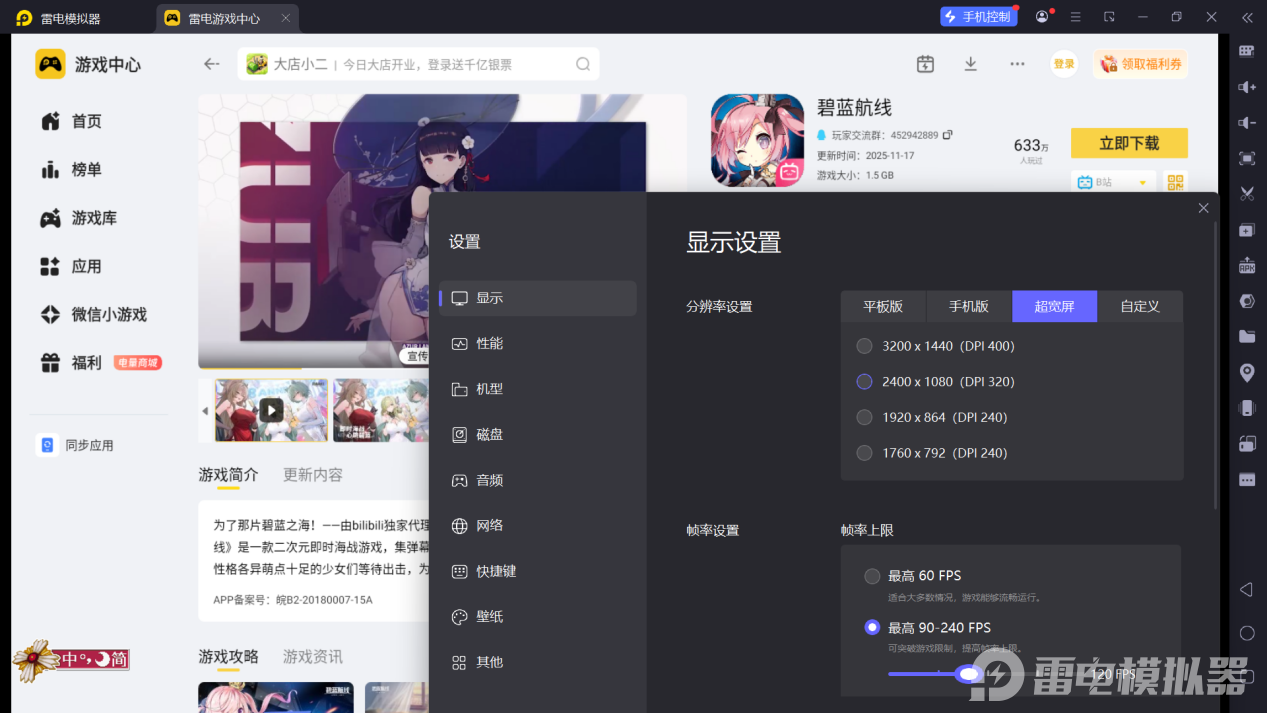The height and width of the screenshot is (713, 1267).
Task: Open the location pin tool in sidebar
Action: (x=1247, y=373)
